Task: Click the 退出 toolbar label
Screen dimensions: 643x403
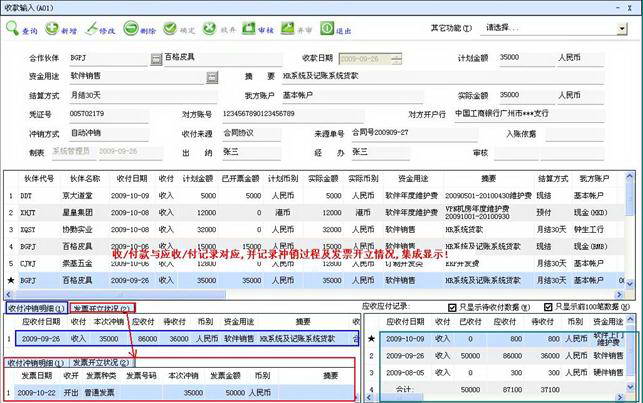Action: pyautogui.click(x=344, y=31)
